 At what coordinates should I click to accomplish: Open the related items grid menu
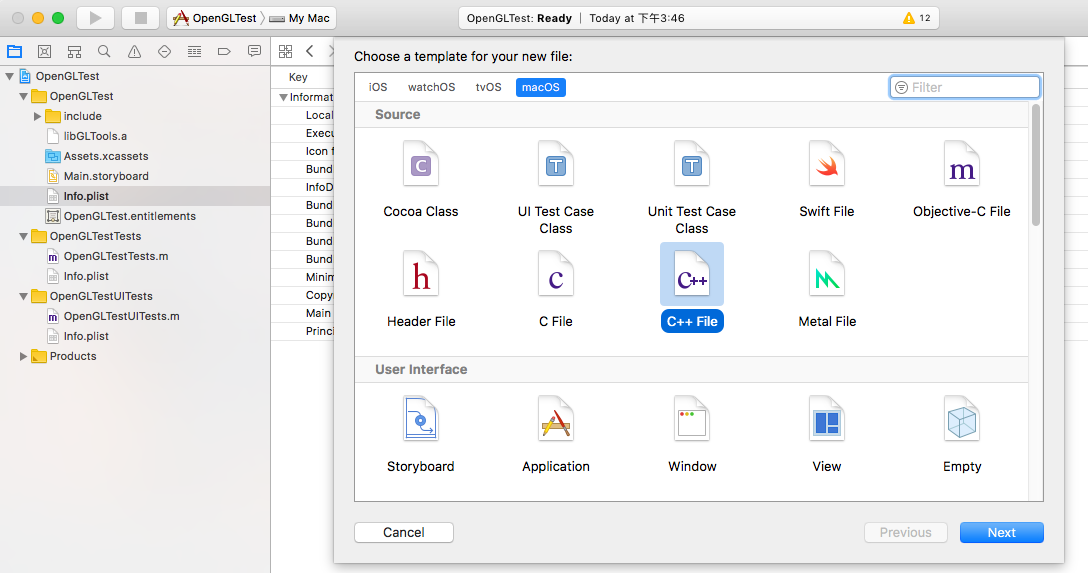[285, 51]
